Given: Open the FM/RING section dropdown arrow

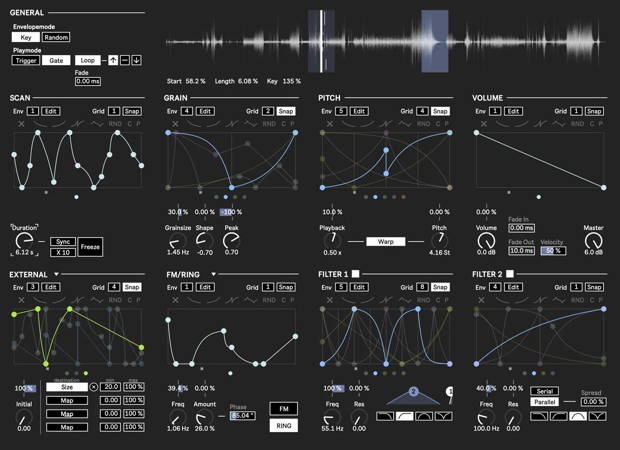Looking at the screenshot, I should point(213,273).
